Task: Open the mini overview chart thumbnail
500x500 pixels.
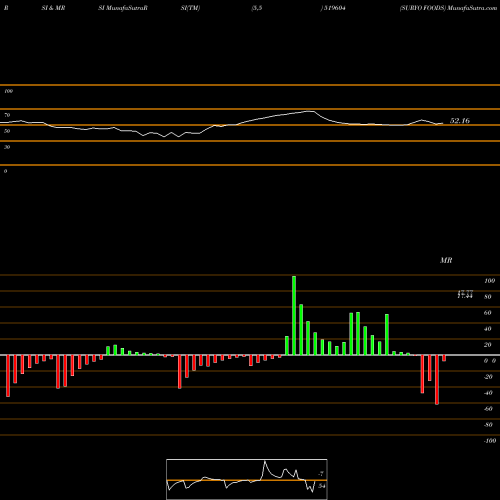Action: pos(247,479)
